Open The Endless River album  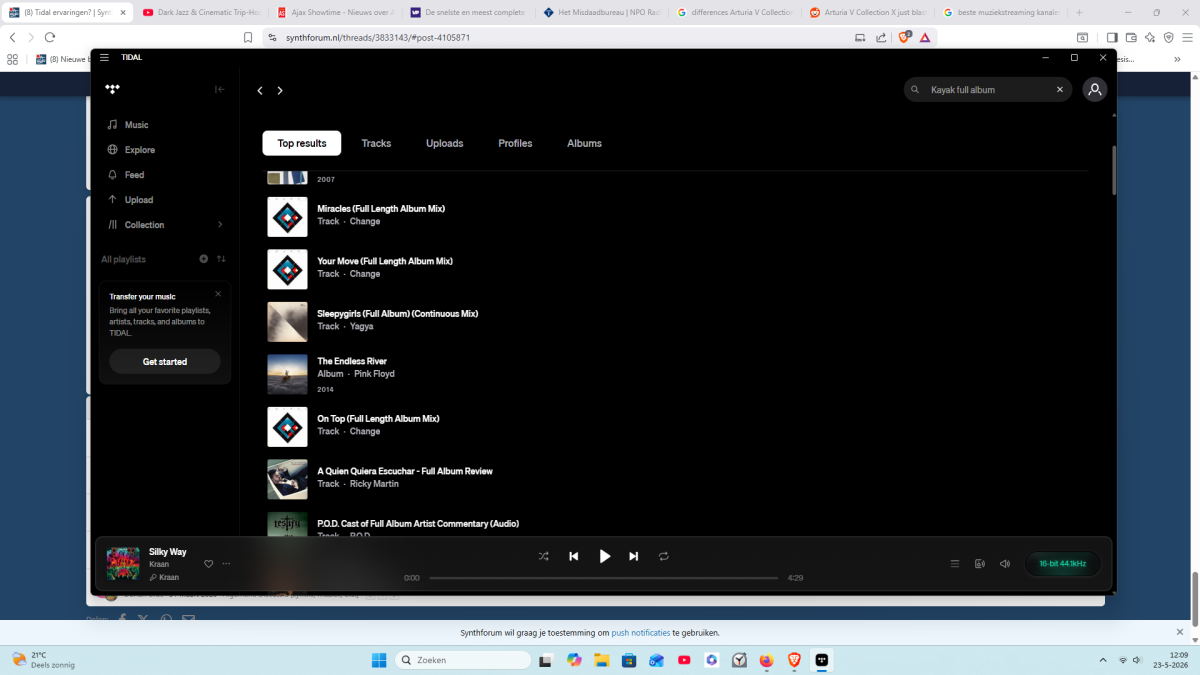pos(352,361)
